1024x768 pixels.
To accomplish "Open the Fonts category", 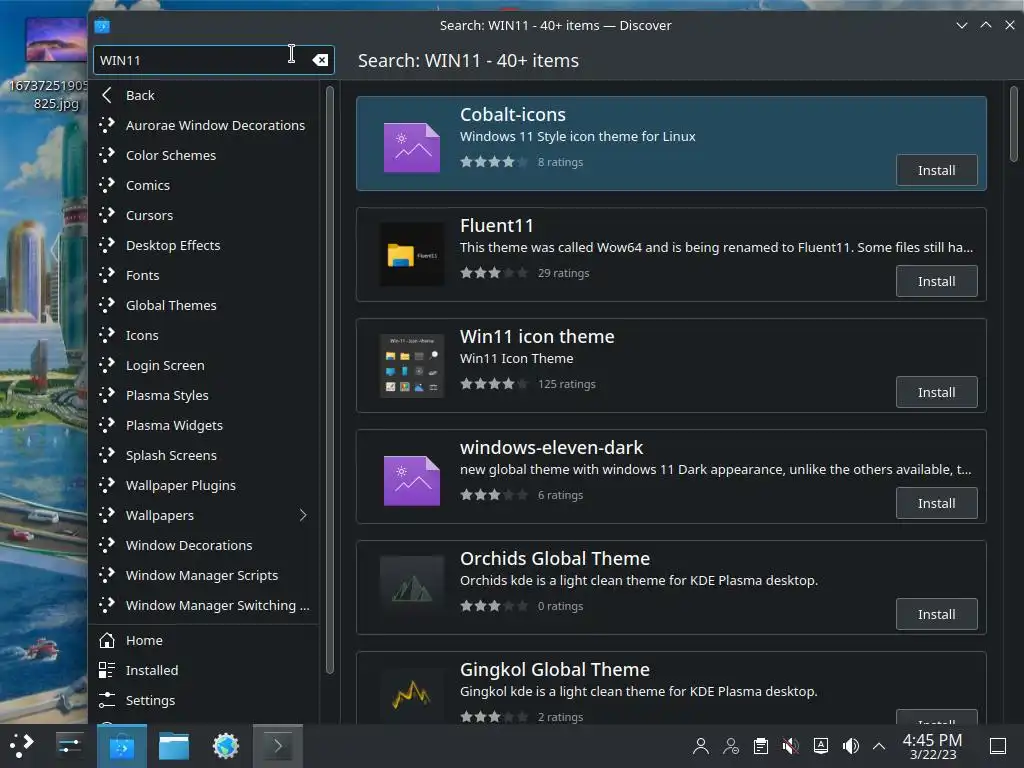I will coord(205,276).
